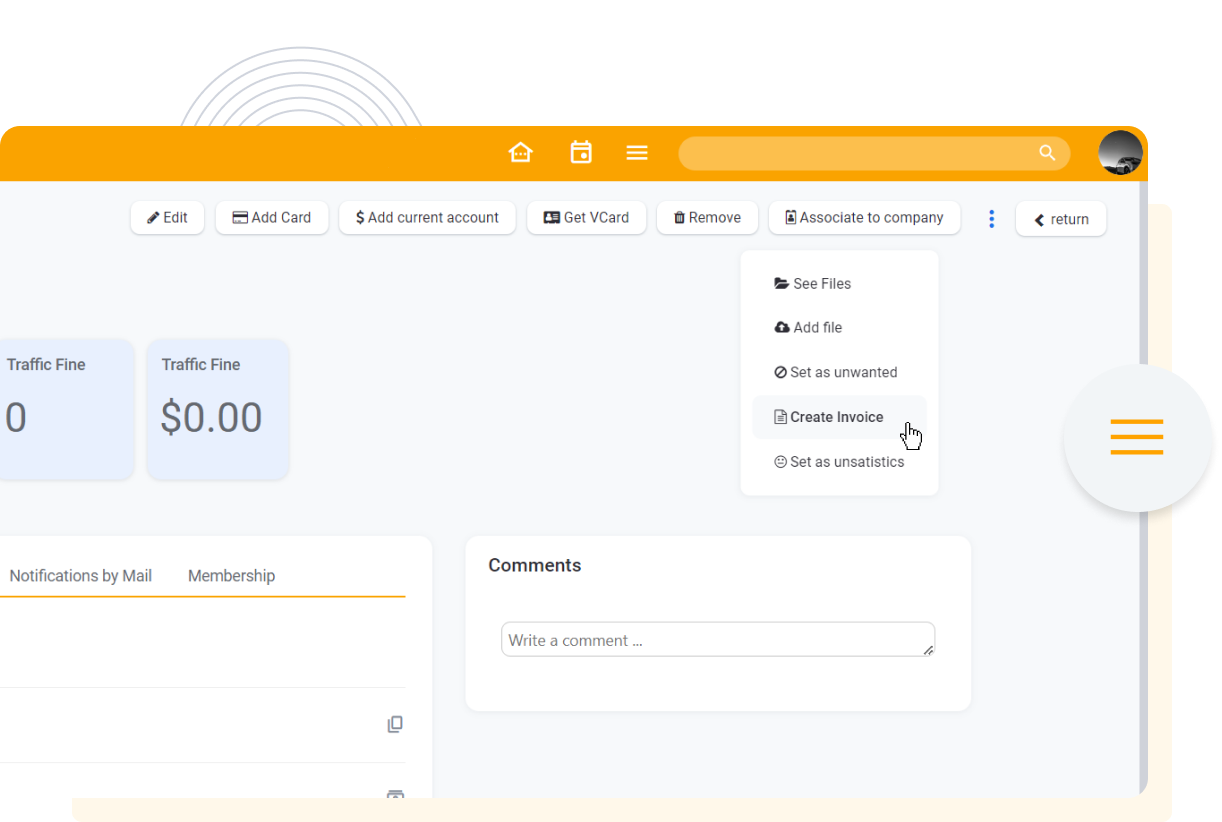Image resolution: width=1222 pixels, height=822 pixels.
Task: Open the user avatar in the top right
Action: click(1120, 153)
